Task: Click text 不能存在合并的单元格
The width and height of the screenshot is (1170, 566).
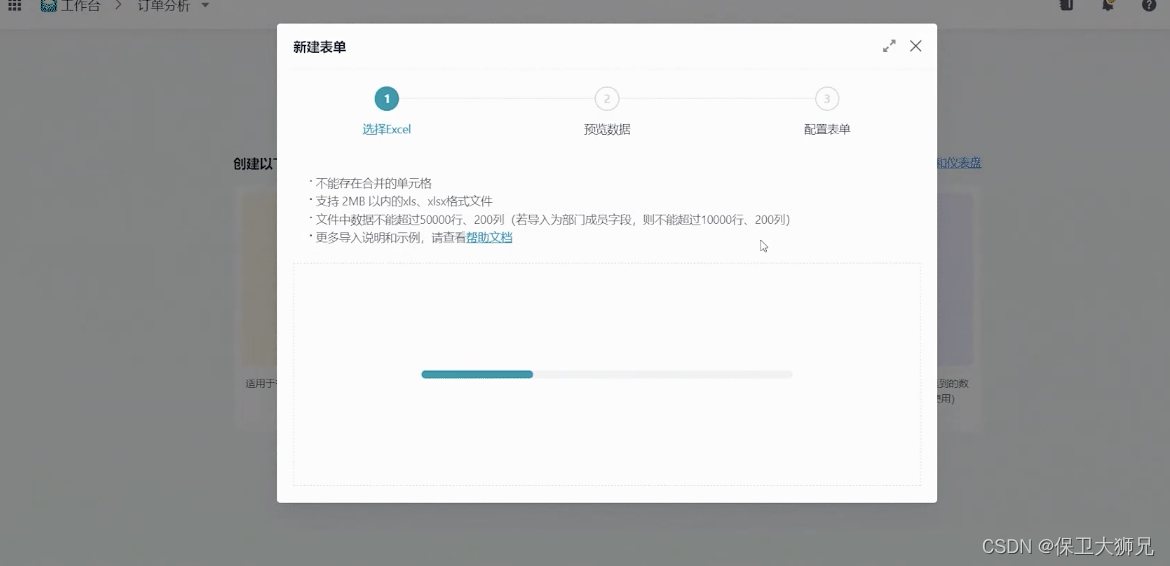Action: [374, 183]
